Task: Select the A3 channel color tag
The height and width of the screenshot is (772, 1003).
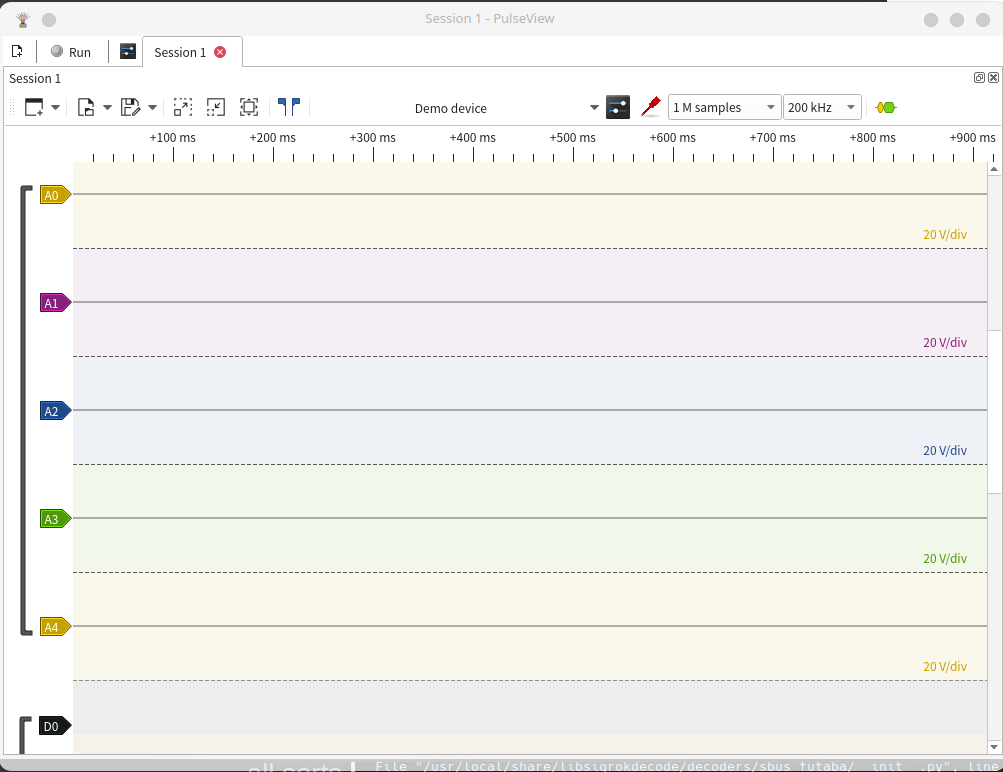Action: coord(54,519)
